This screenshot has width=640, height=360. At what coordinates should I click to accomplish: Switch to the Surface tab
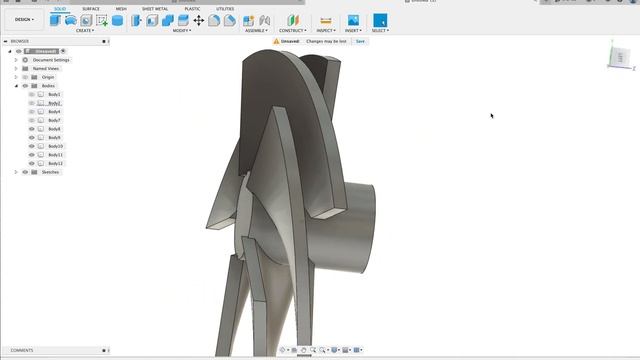tap(91, 9)
